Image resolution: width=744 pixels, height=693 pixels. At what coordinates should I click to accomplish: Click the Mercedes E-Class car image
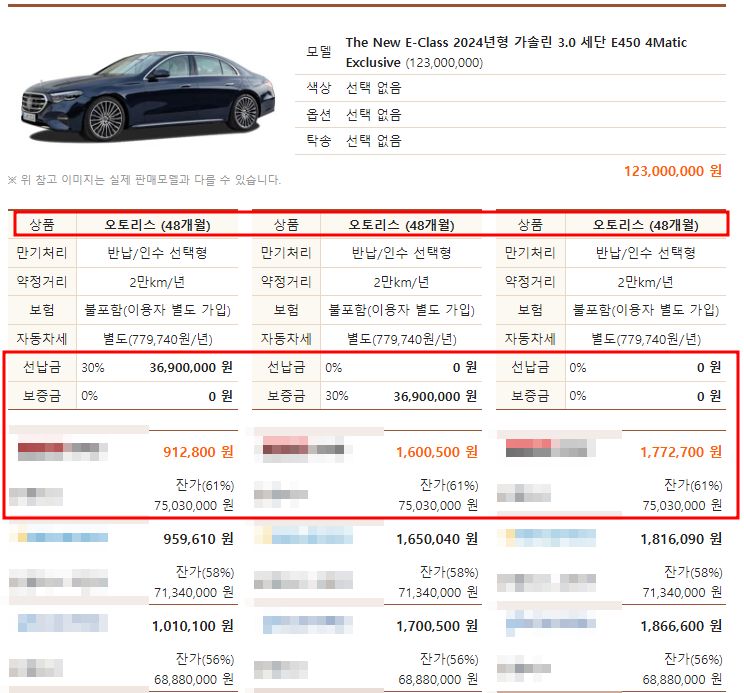(x=148, y=96)
